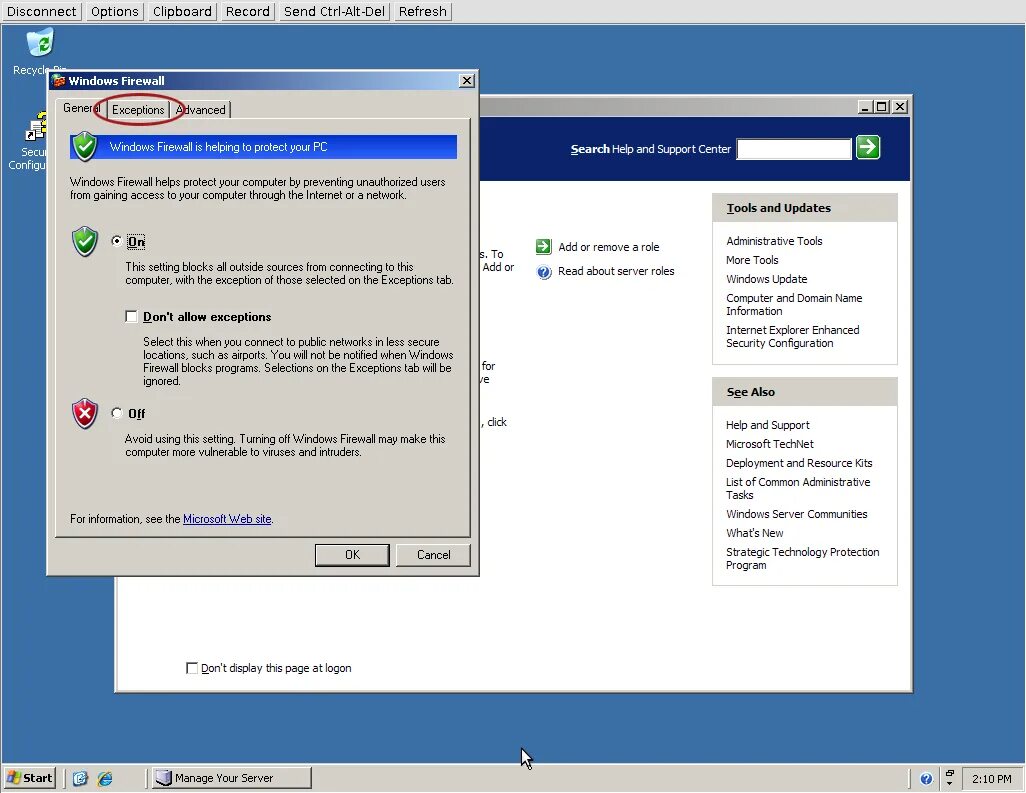Open Help and Support link
The width and height of the screenshot is (1026, 793).
coord(768,425)
